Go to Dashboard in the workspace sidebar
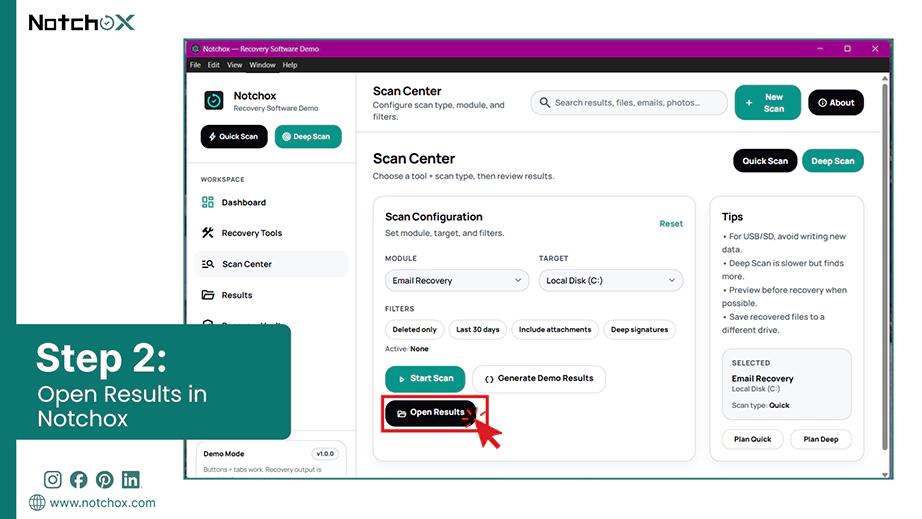Image resolution: width=922 pixels, height=519 pixels. [x=271, y=202]
